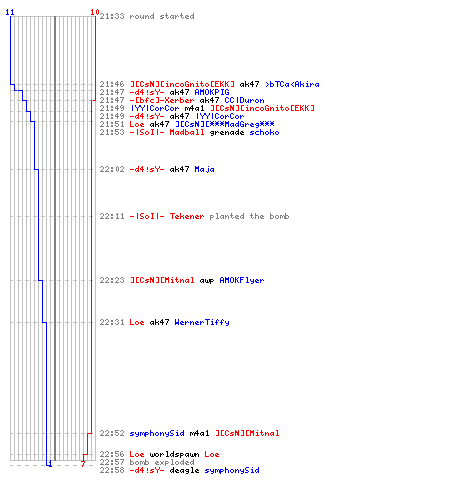Click the red survivor count 7 at graph bottom
This screenshot has height=500, width=450.
tap(83, 464)
